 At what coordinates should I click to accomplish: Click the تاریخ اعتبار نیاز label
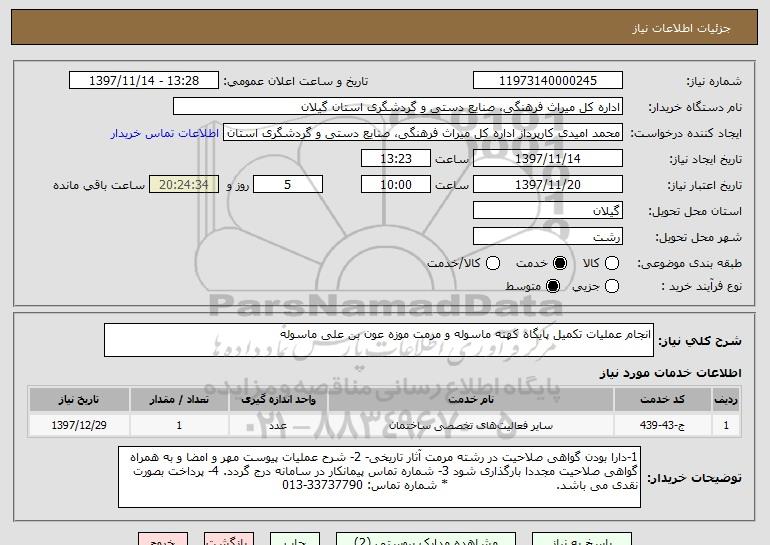pos(704,186)
